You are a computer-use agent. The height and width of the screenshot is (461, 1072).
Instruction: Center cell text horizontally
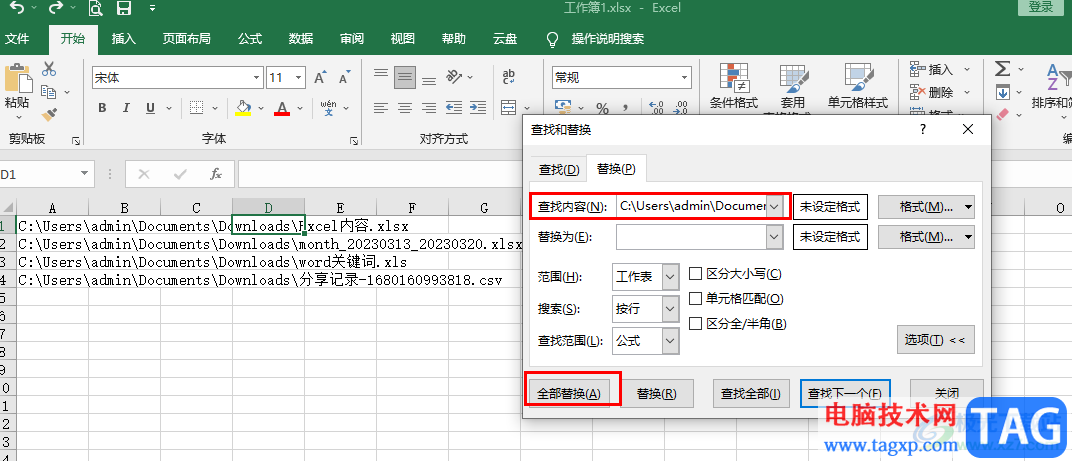[405, 107]
